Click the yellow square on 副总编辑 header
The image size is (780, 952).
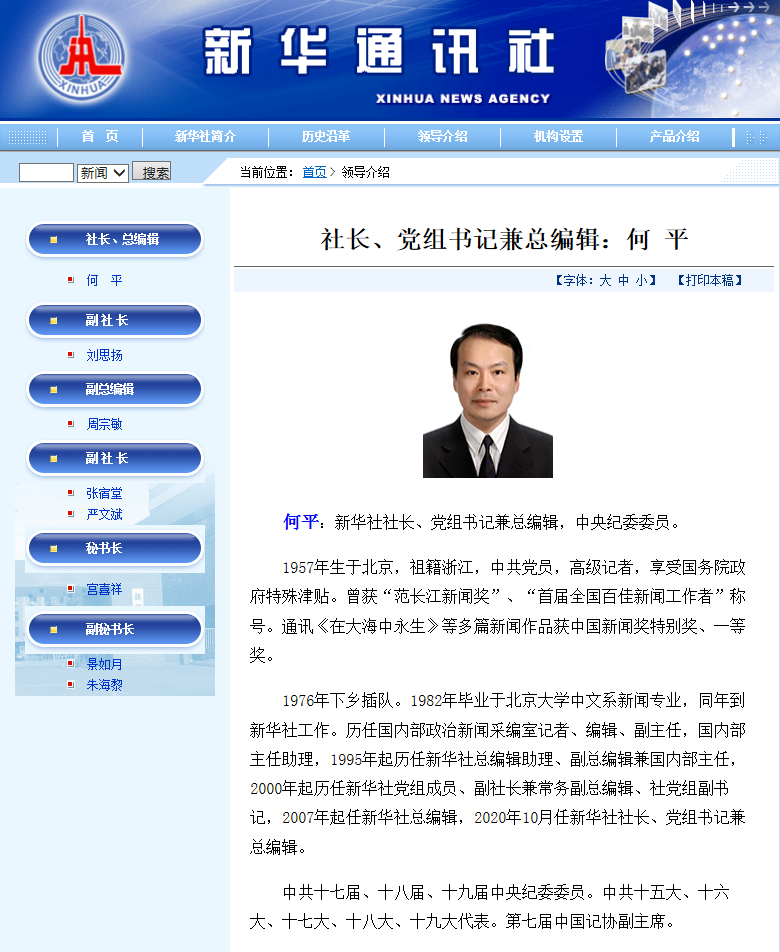[53, 389]
